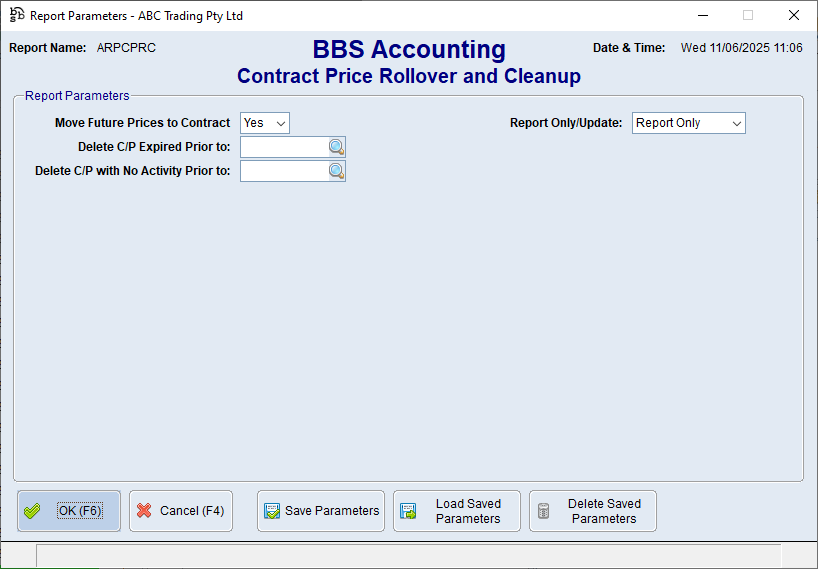Click the green checkmark icon on OK
Viewport: 818px width, 569px height.
tap(33, 511)
